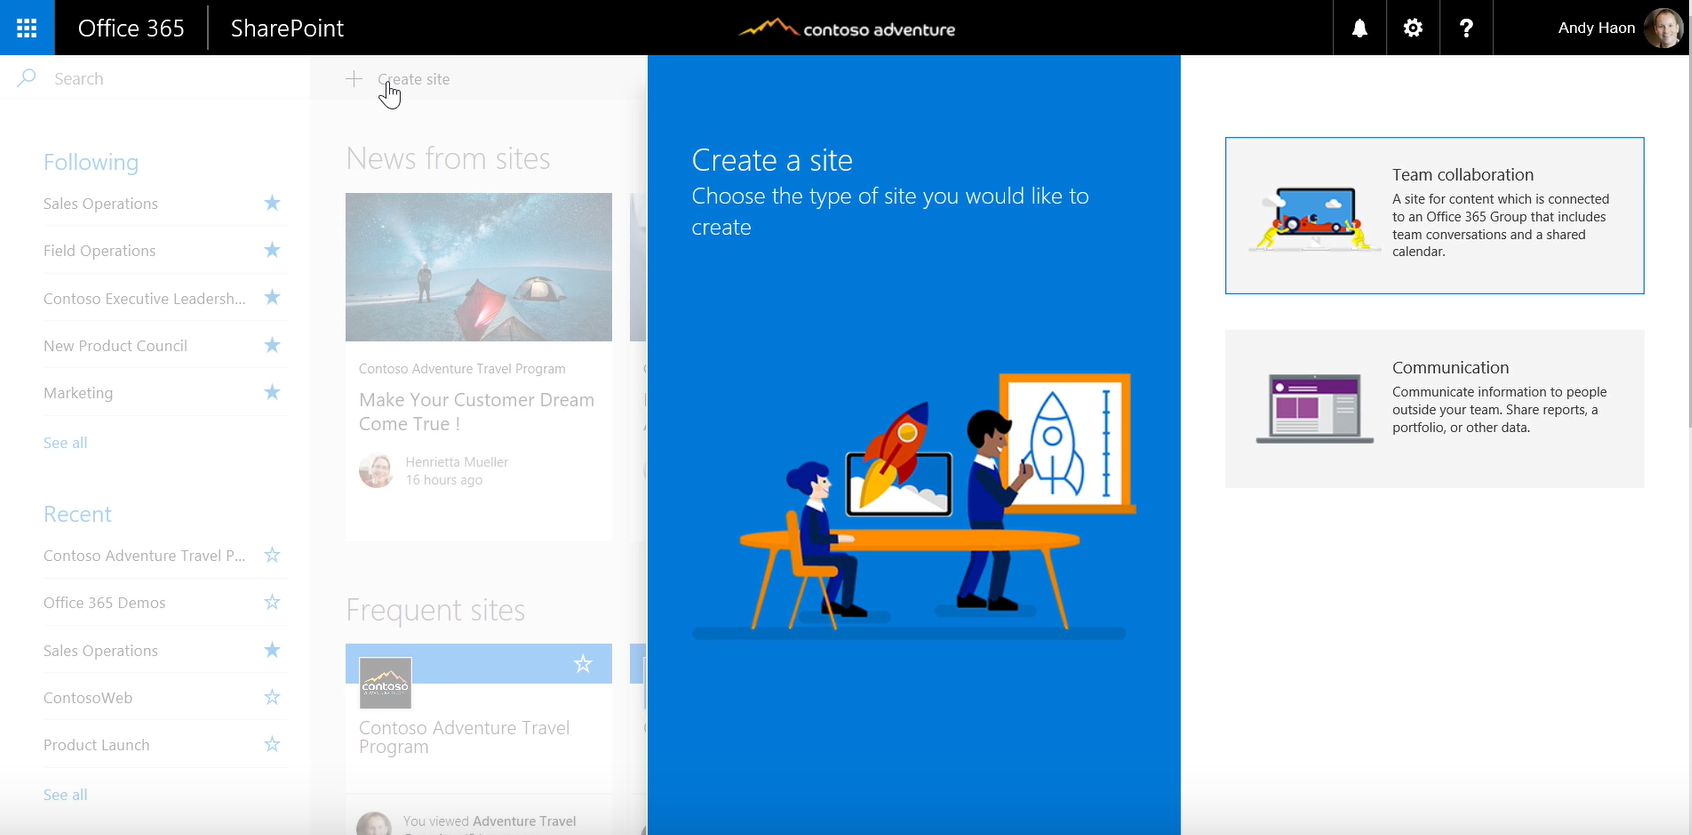Open Product Launch recent site

[x=96, y=745]
